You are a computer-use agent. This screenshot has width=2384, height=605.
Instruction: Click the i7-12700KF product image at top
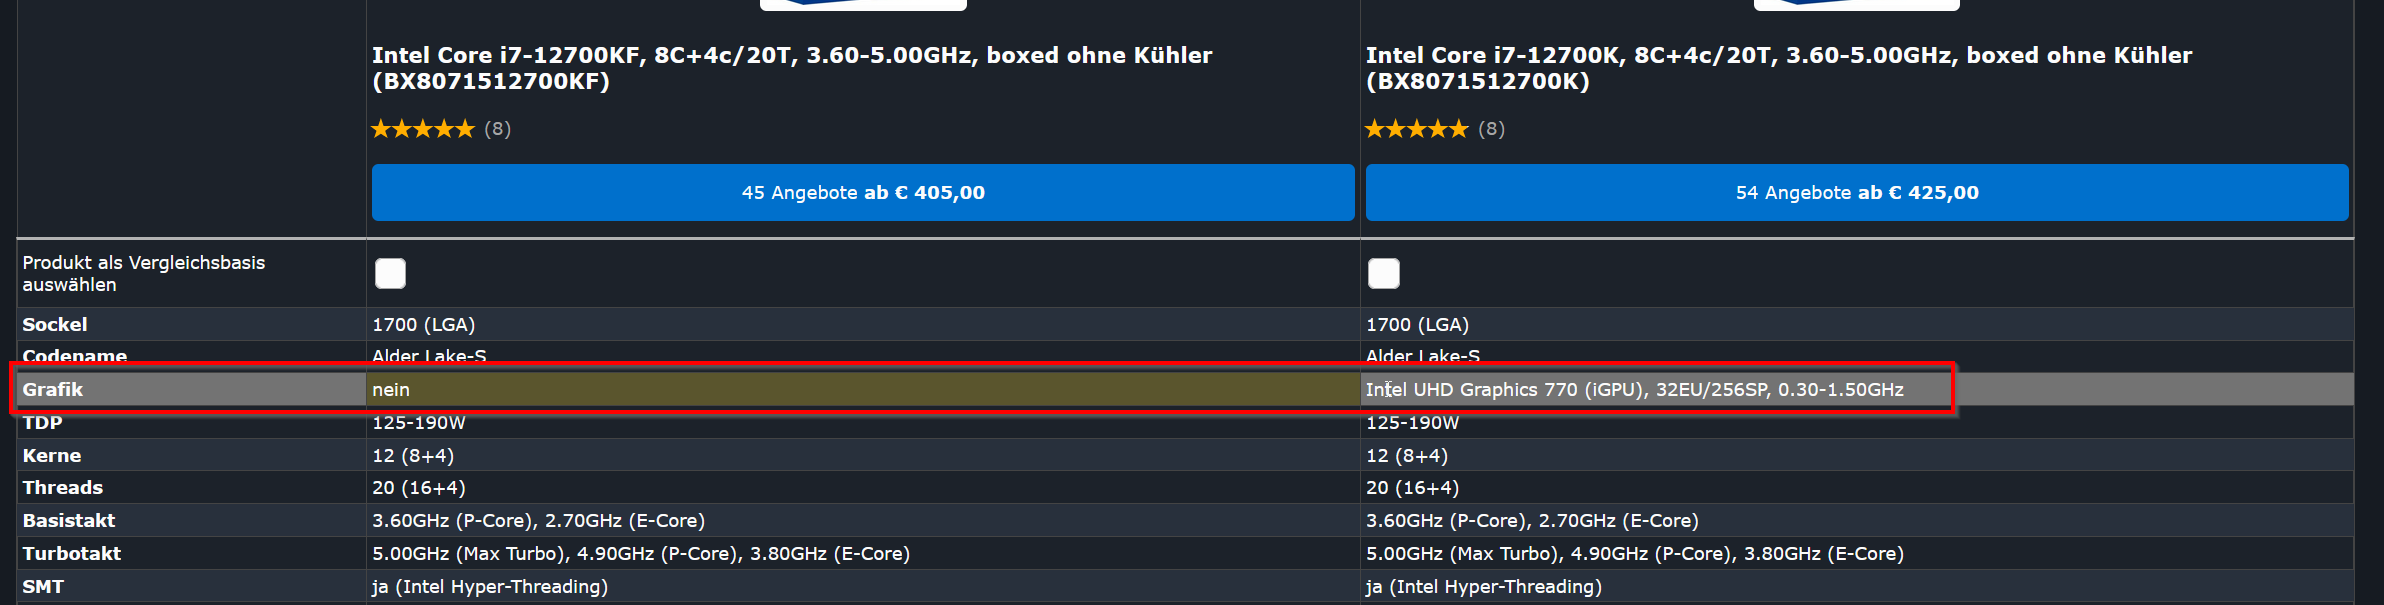pos(863,5)
